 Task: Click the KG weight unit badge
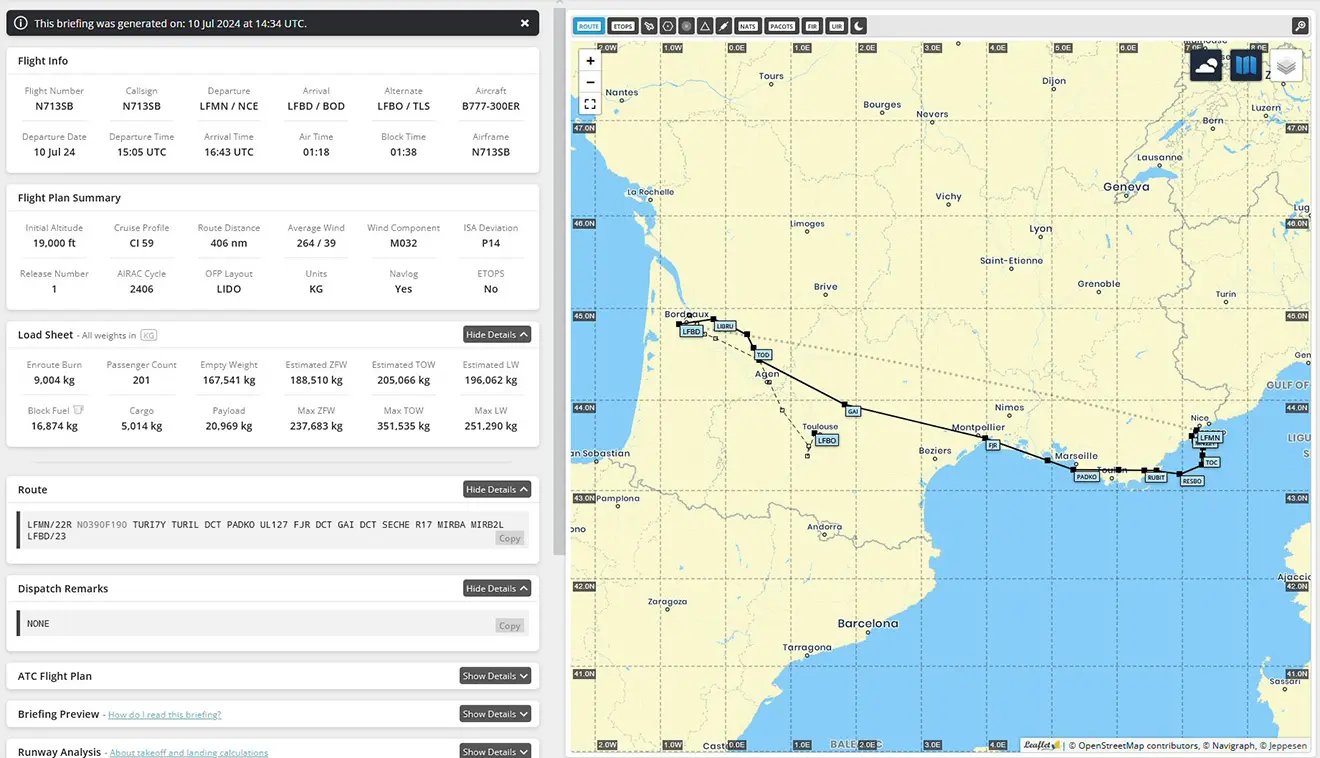149,335
